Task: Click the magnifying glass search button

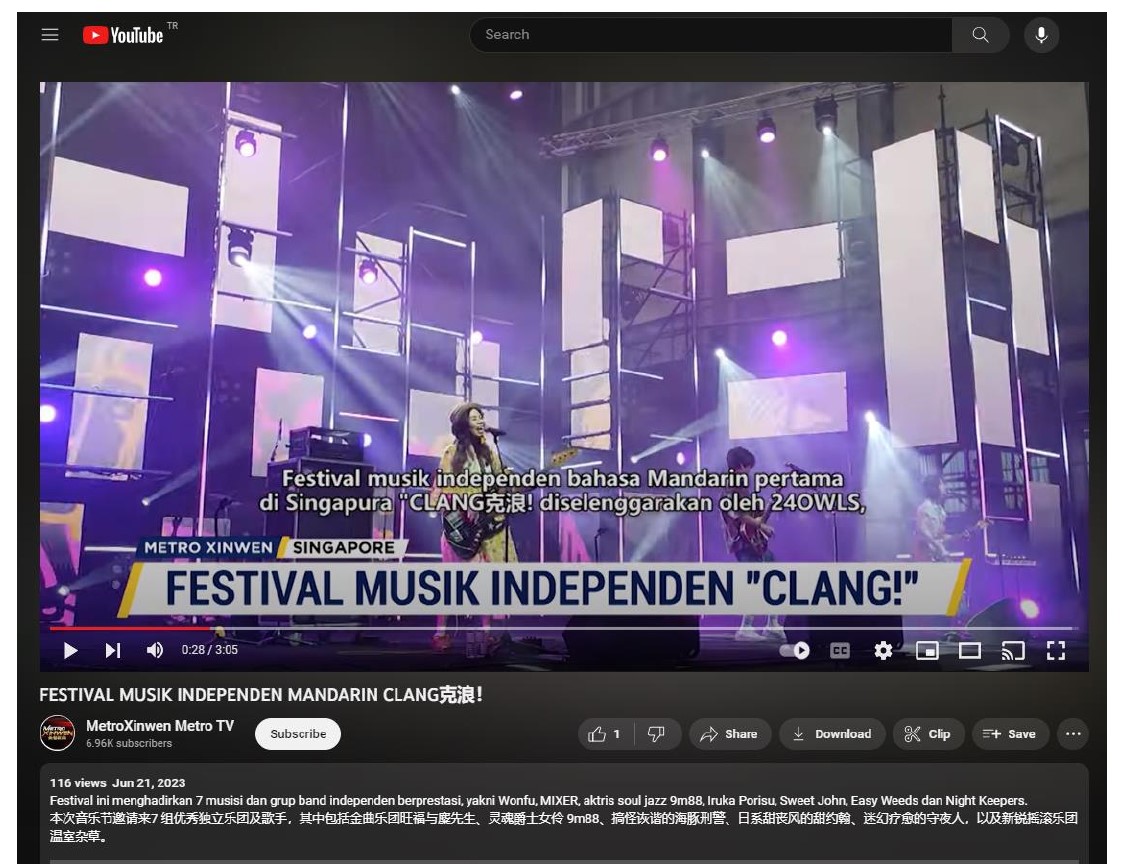Action: [980, 34]
